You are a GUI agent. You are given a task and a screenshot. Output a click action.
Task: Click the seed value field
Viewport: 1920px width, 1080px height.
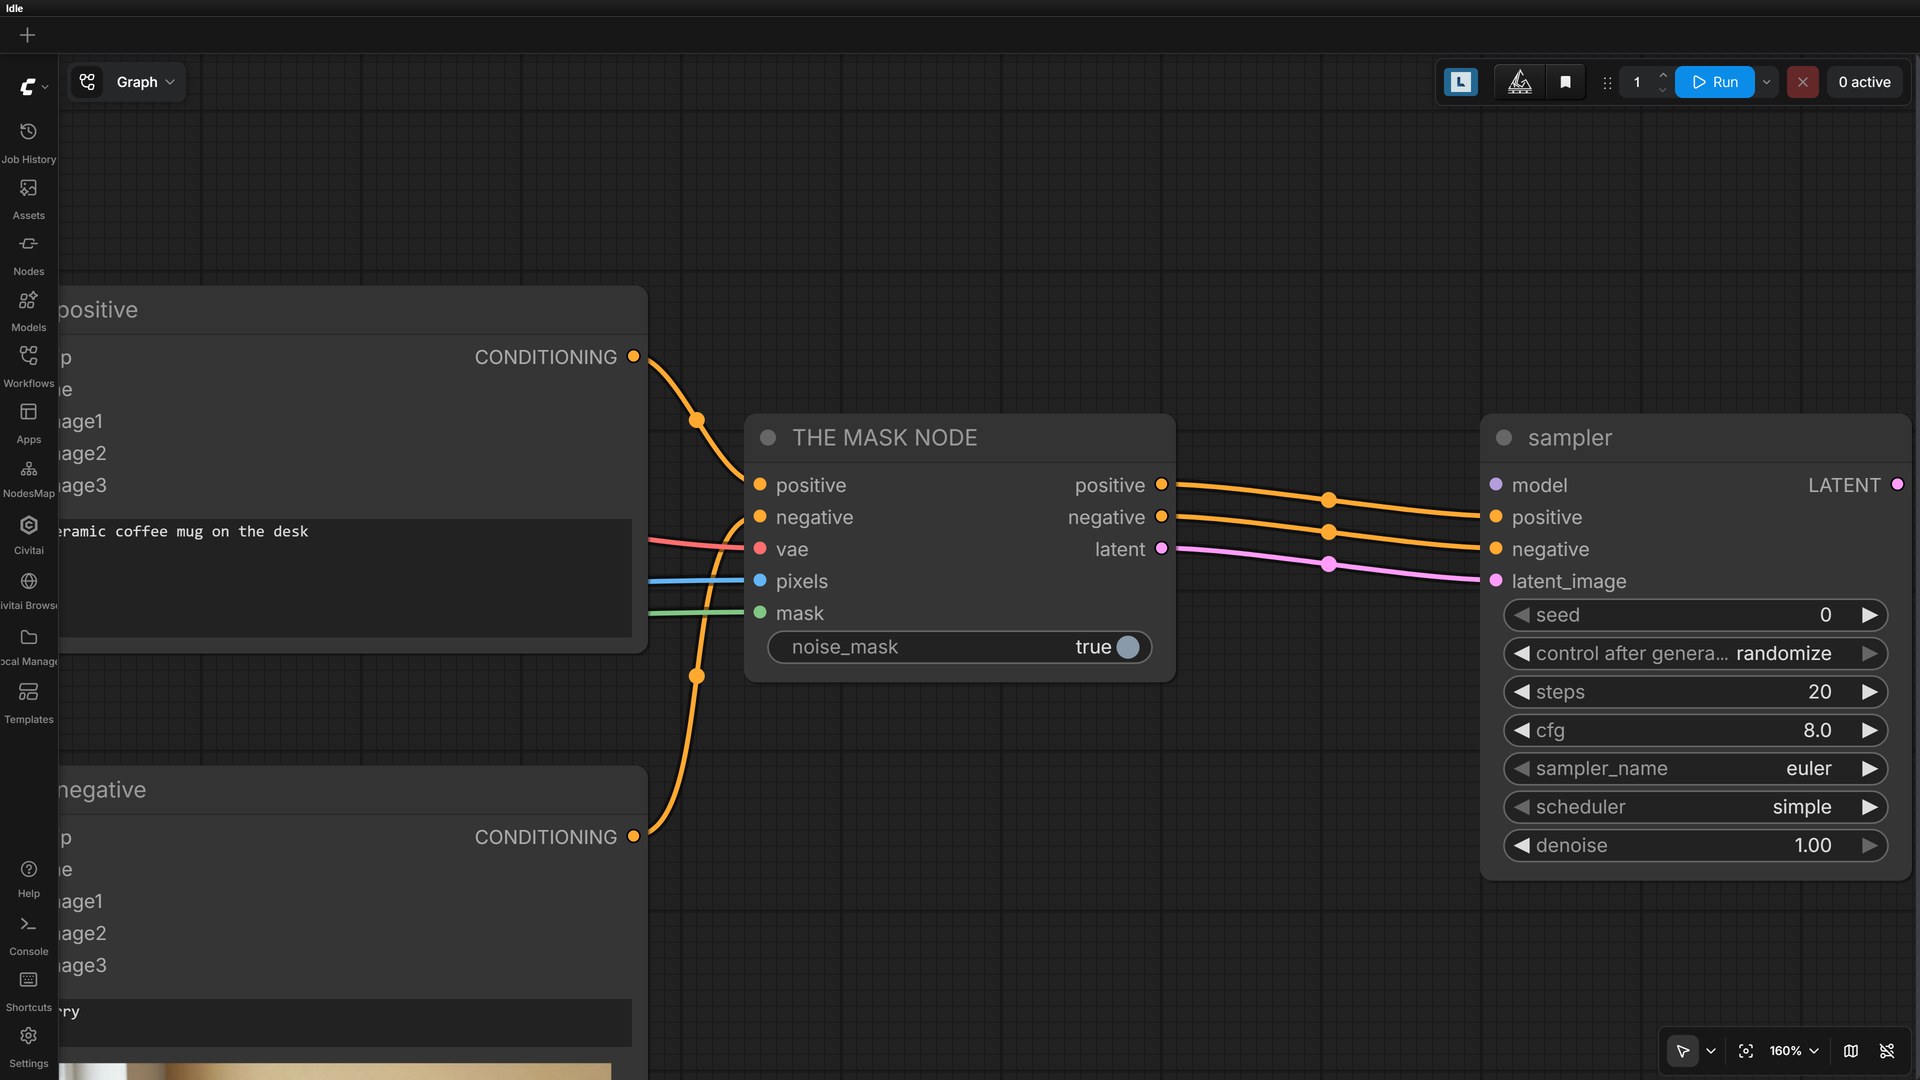[x=1695, y=615]
